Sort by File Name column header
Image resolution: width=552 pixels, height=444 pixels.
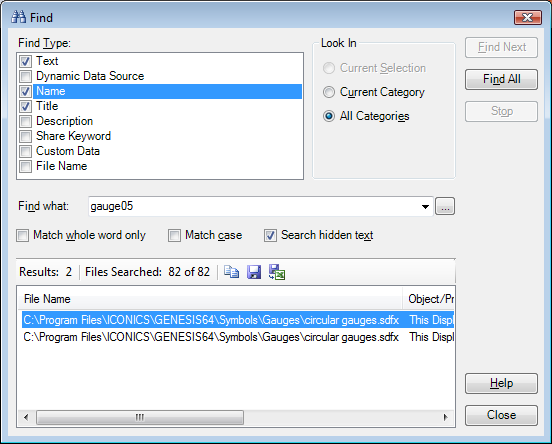pyautogui.click(x=210, y=299)
